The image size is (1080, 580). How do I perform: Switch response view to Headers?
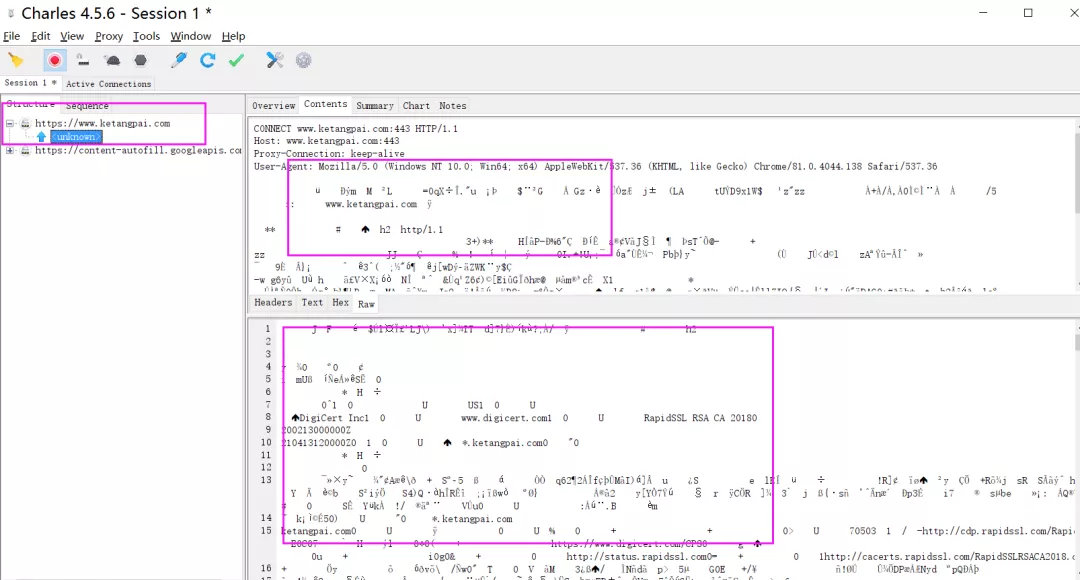pyautogui.click(x=273, y=302)
